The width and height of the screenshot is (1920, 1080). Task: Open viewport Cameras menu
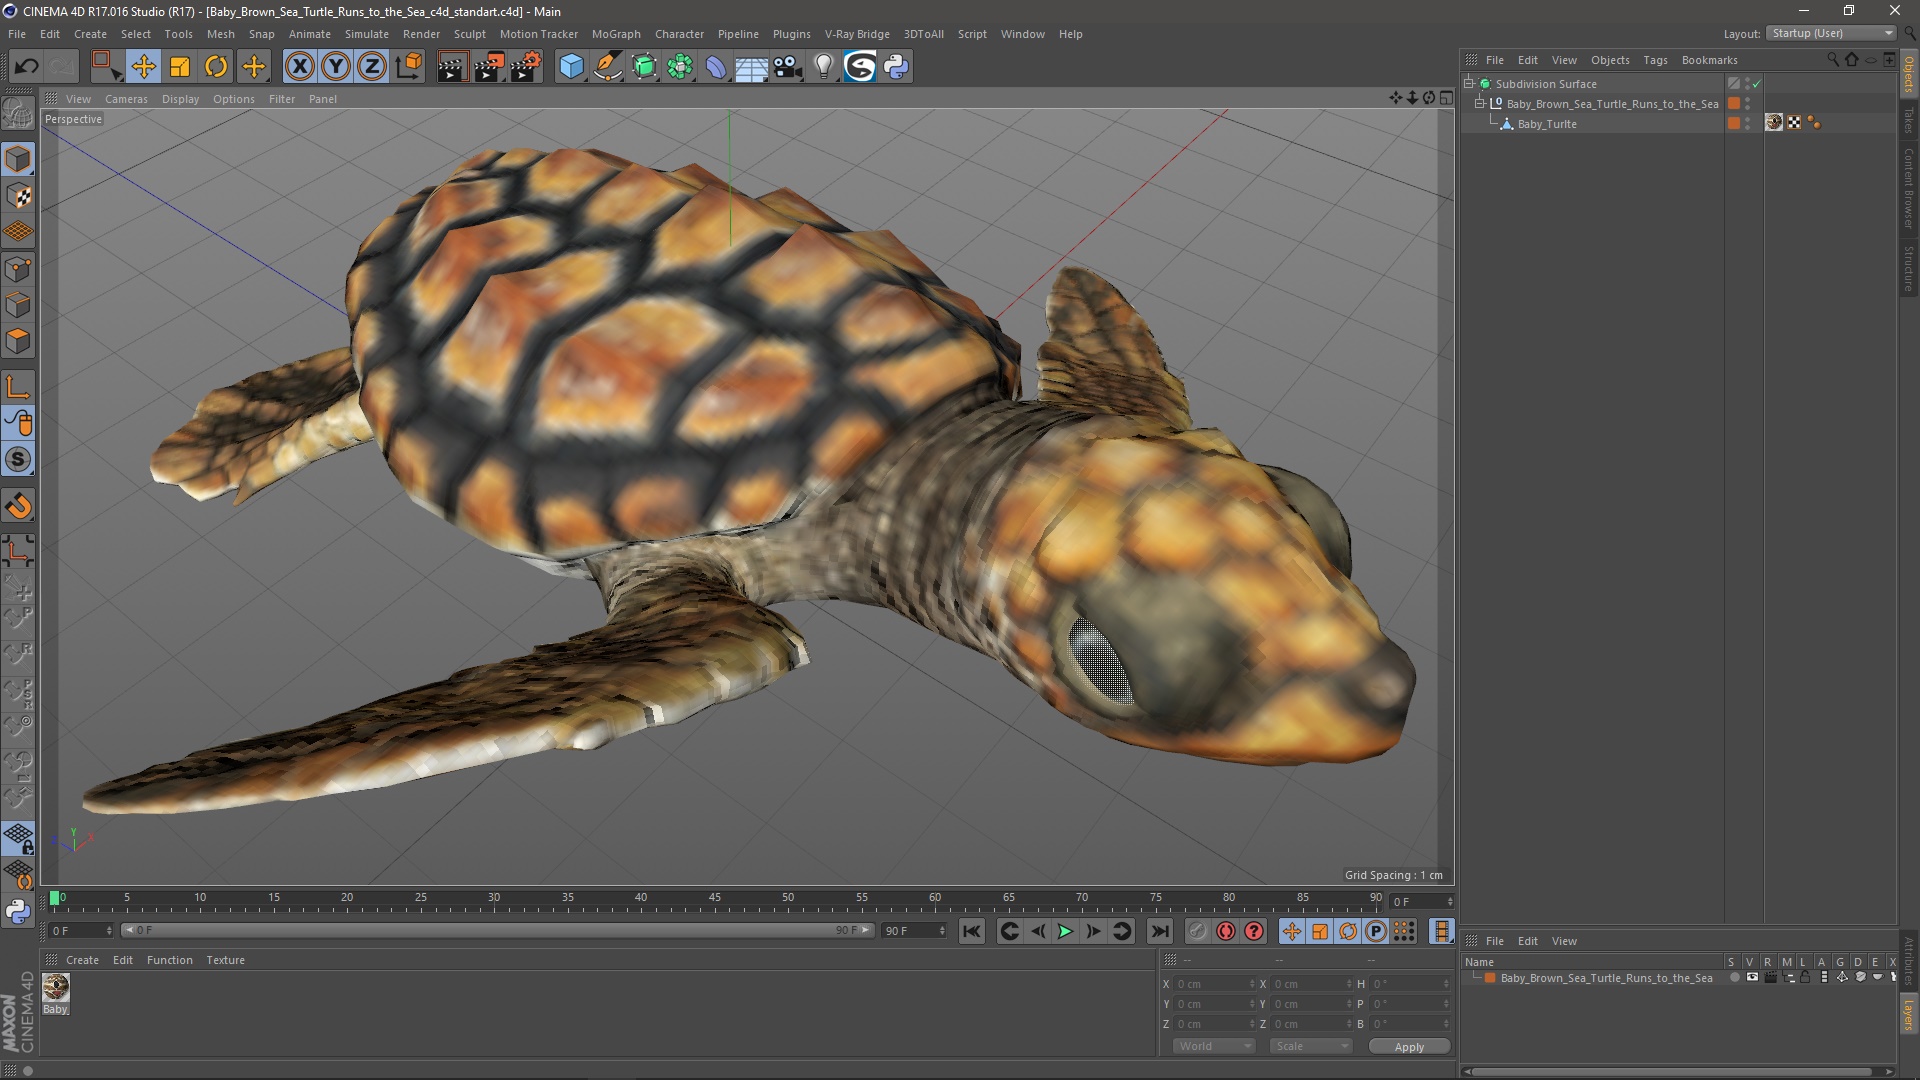tap(126, 99)
